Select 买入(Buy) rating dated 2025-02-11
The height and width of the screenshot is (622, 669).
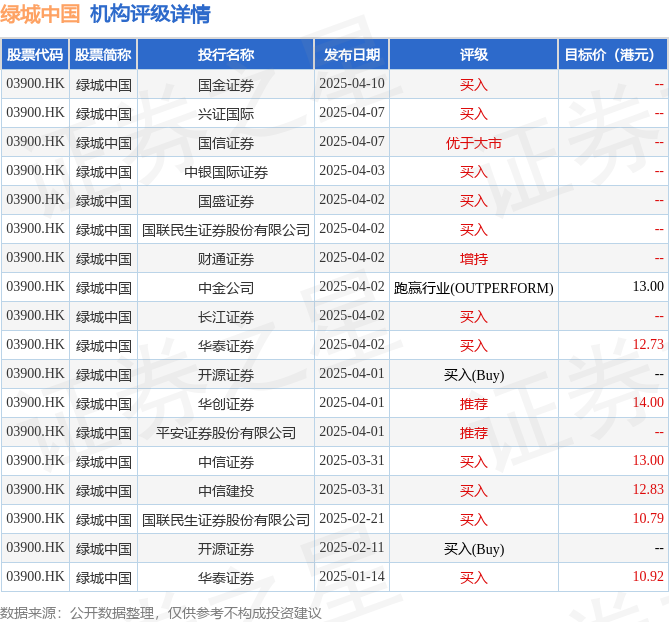[x=474, y=549]
